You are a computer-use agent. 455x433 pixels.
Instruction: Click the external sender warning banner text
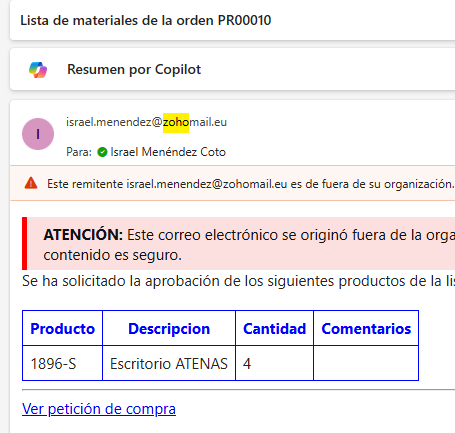click(x=250, y=184)
